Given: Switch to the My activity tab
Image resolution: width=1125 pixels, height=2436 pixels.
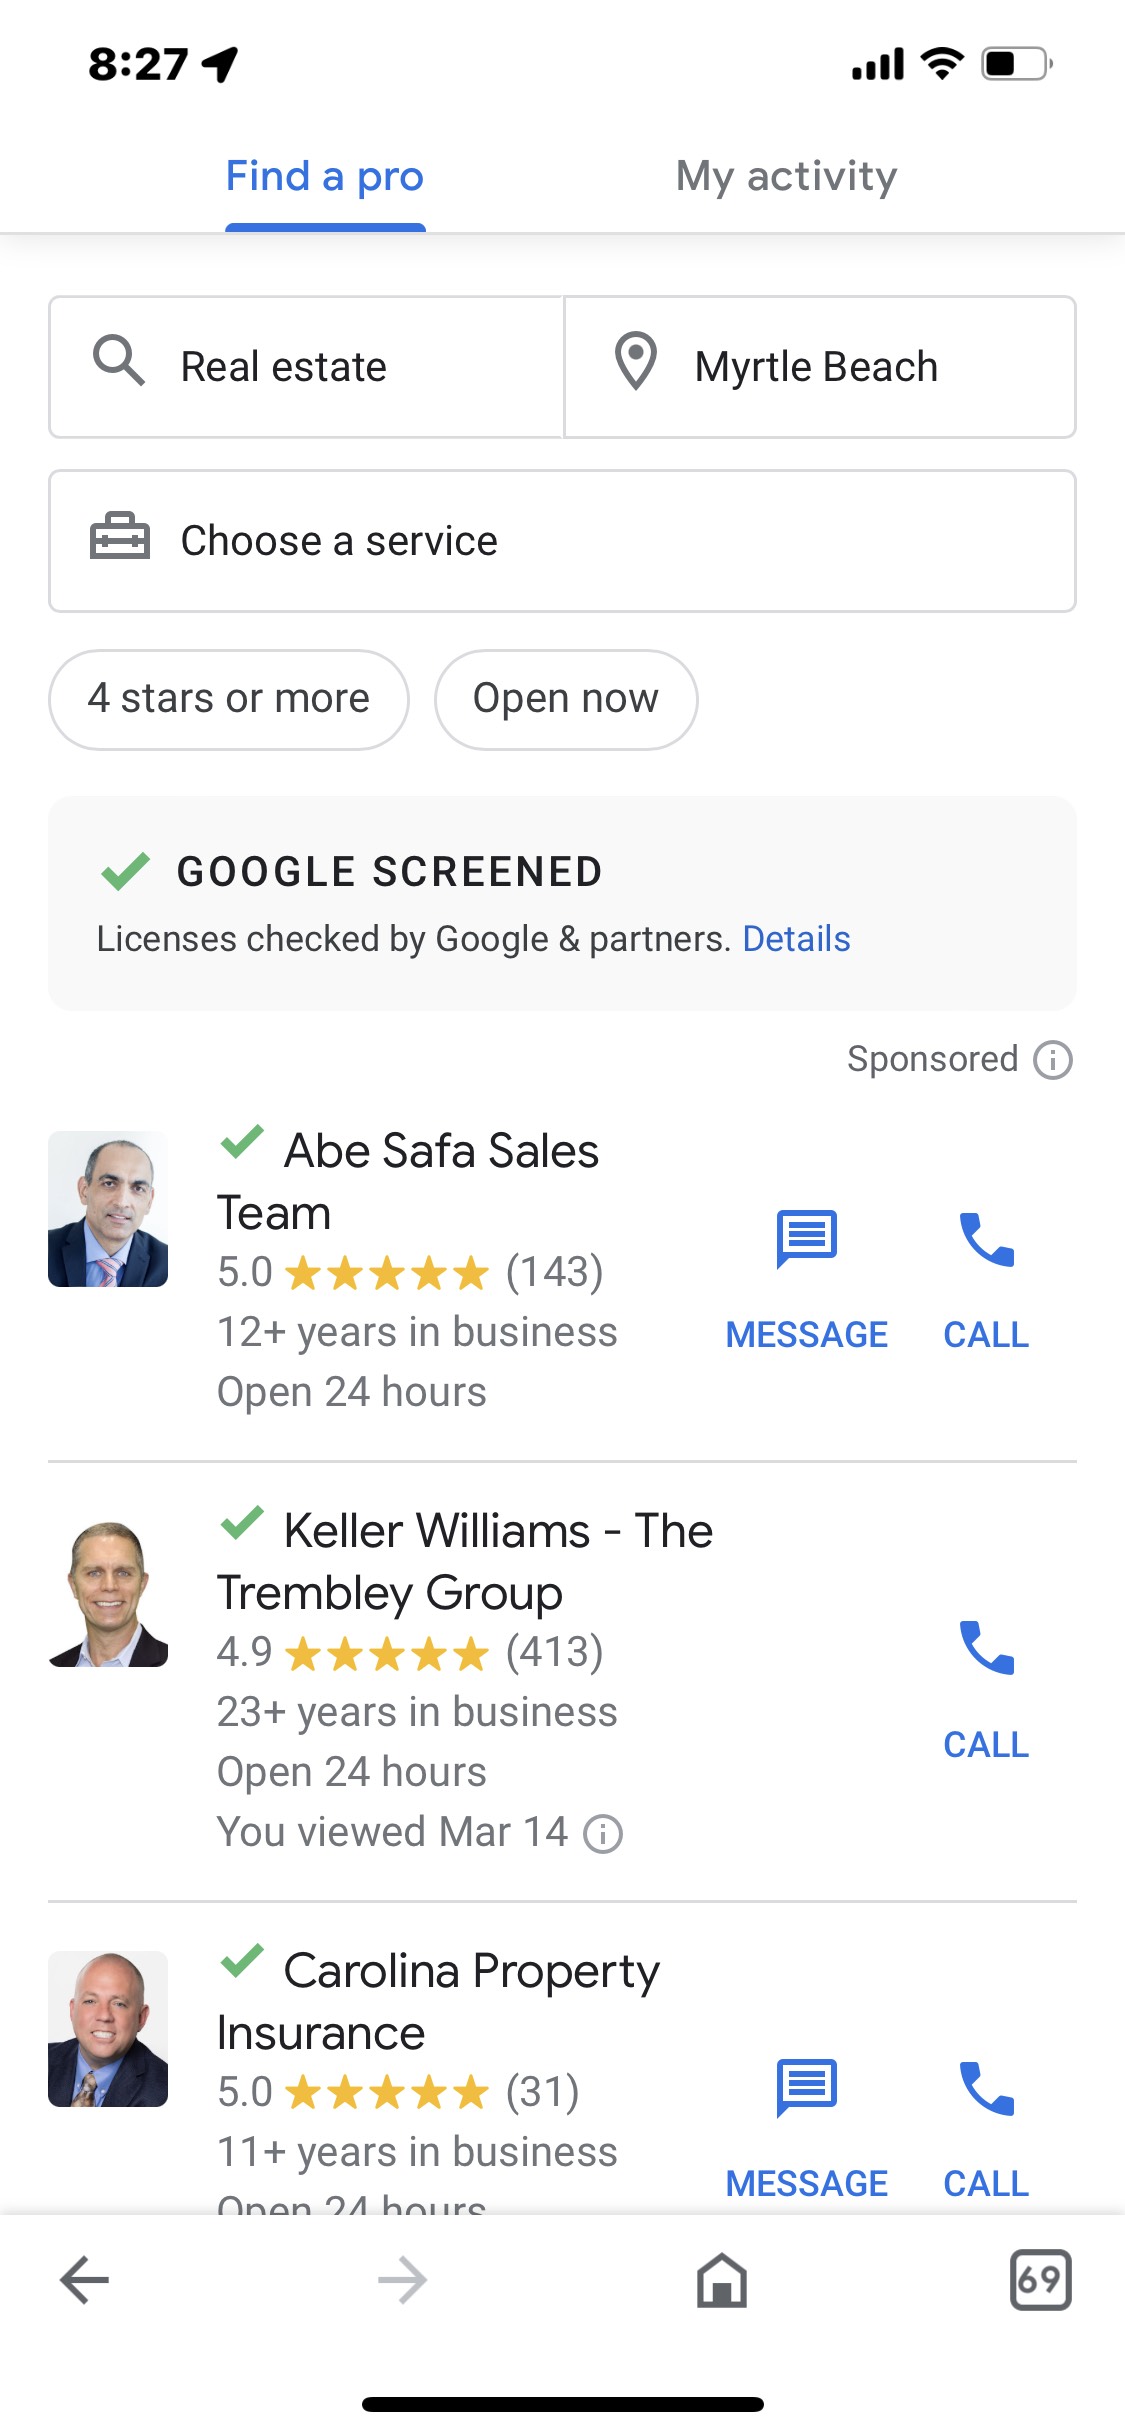Looking at the screenshot, I should coord(786,177).
